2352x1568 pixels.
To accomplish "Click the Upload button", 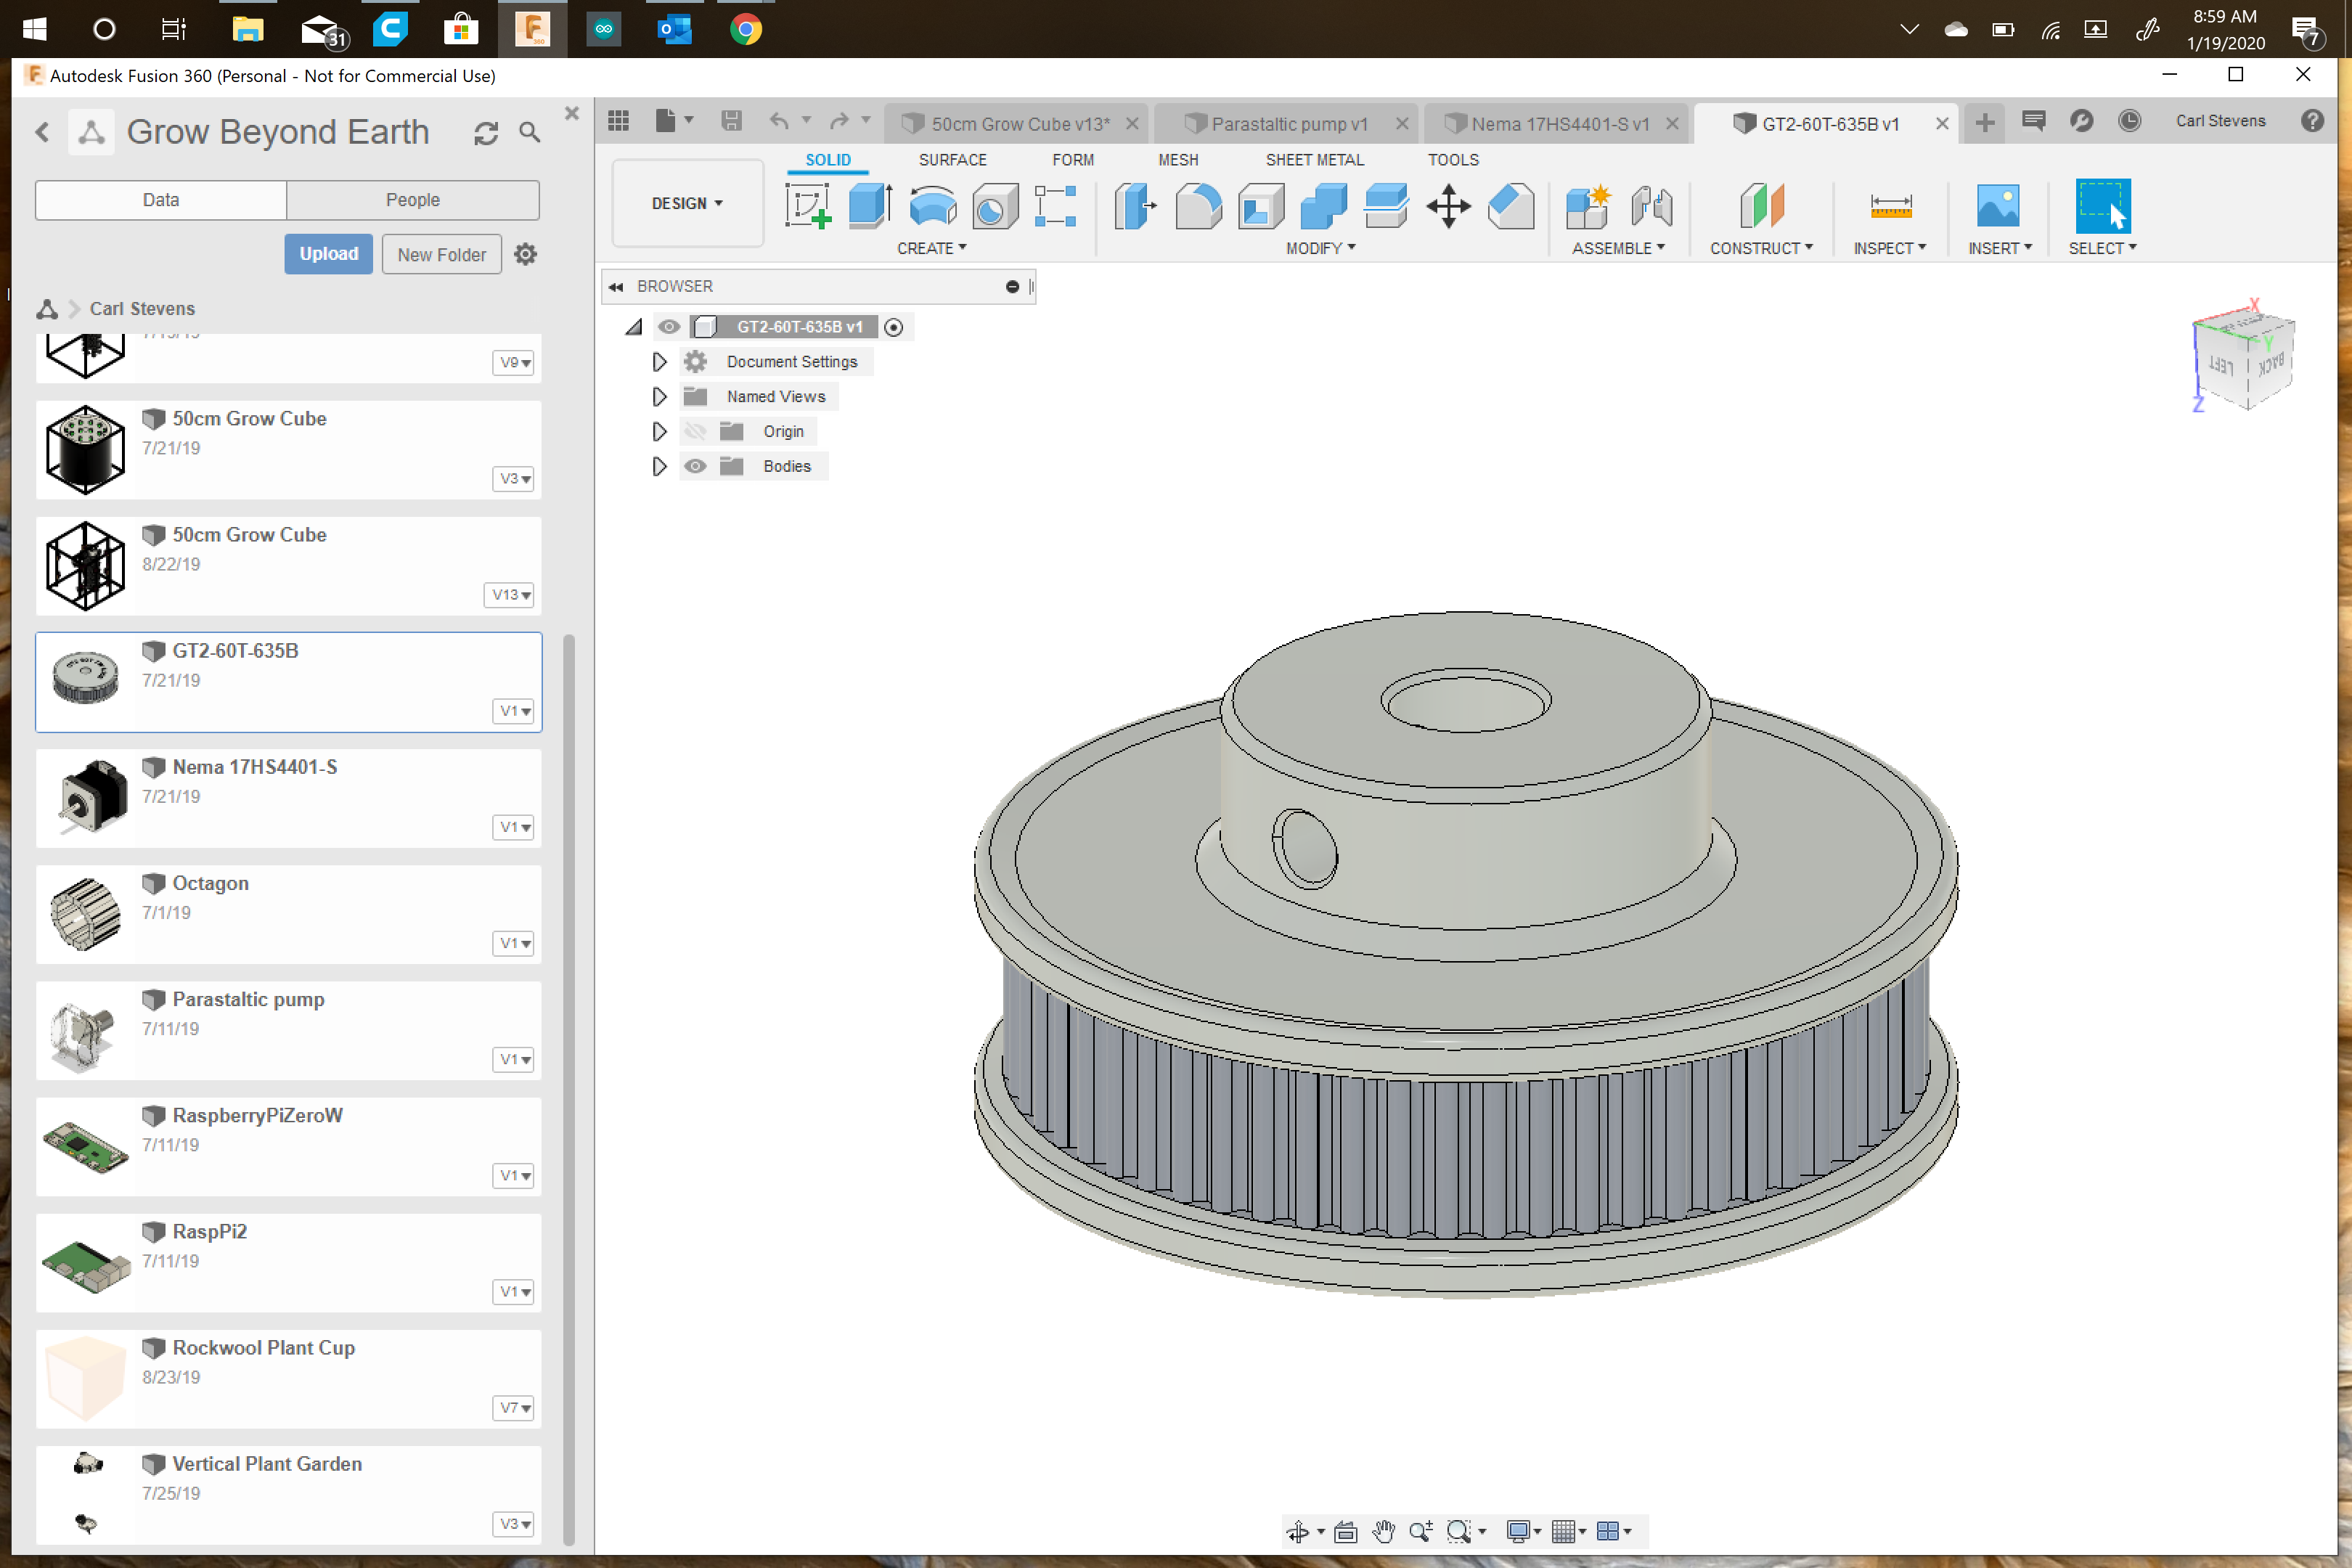I will click(x=328, y=254).
